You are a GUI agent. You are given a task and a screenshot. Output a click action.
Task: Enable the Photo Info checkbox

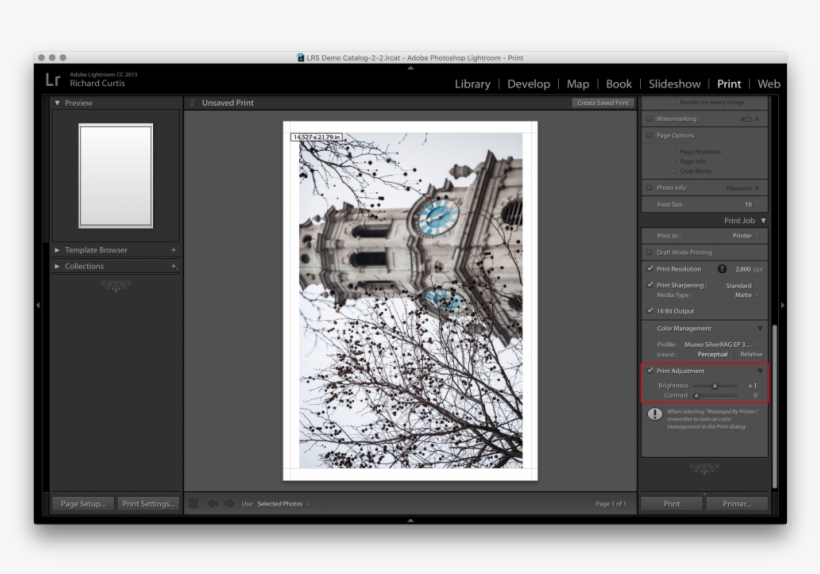650,188
